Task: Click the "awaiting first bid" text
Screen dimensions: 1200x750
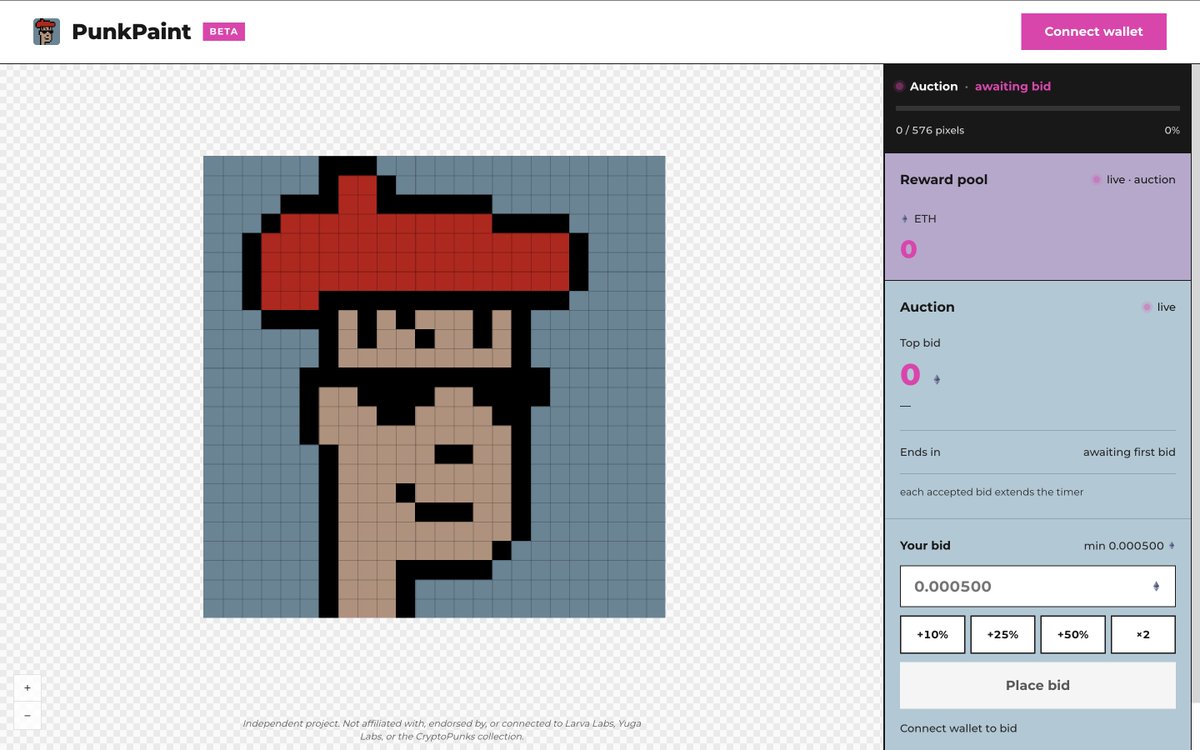Action: (x=1129, y=452)
